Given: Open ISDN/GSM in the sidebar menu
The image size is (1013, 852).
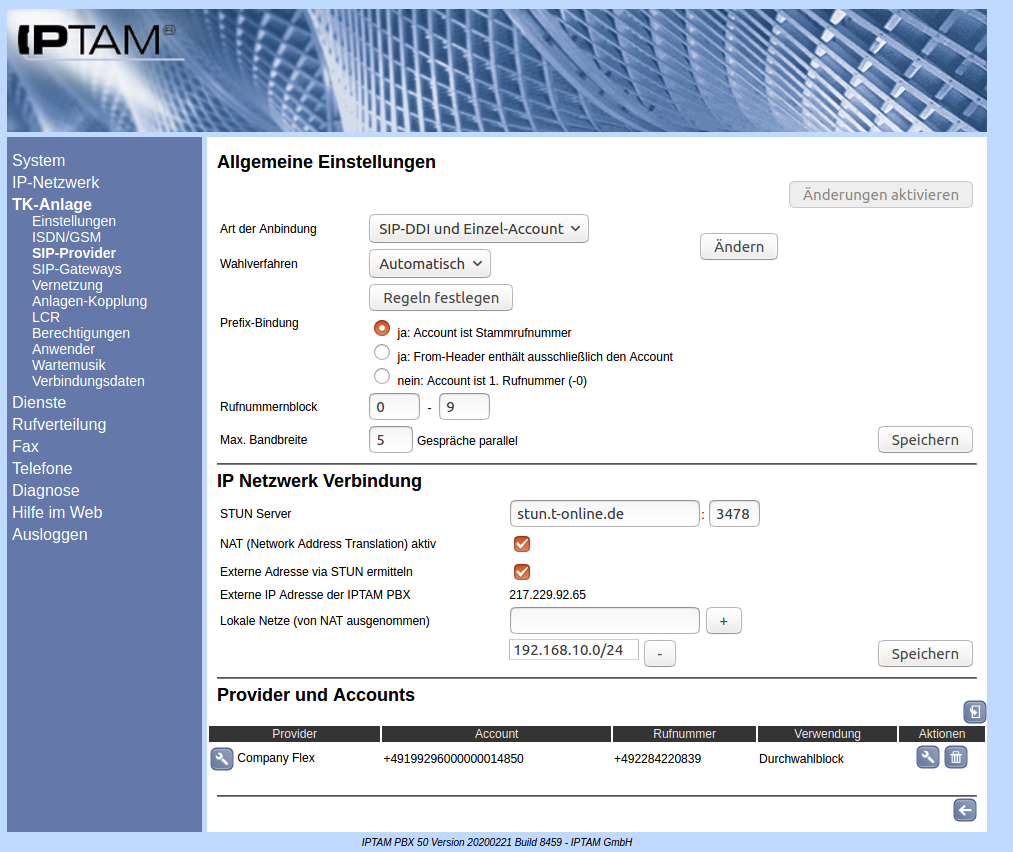Looking at the screenshot, I should [66, 237].
